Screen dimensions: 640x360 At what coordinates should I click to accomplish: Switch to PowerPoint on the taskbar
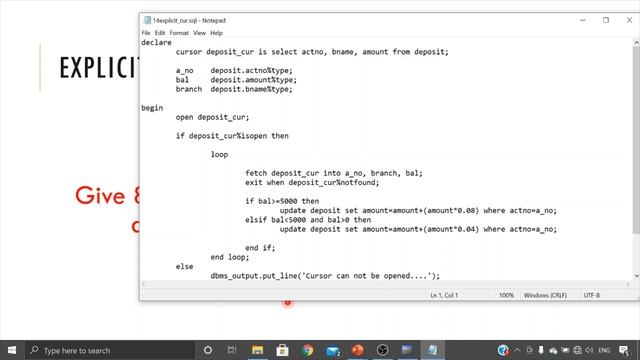(358, 350)
